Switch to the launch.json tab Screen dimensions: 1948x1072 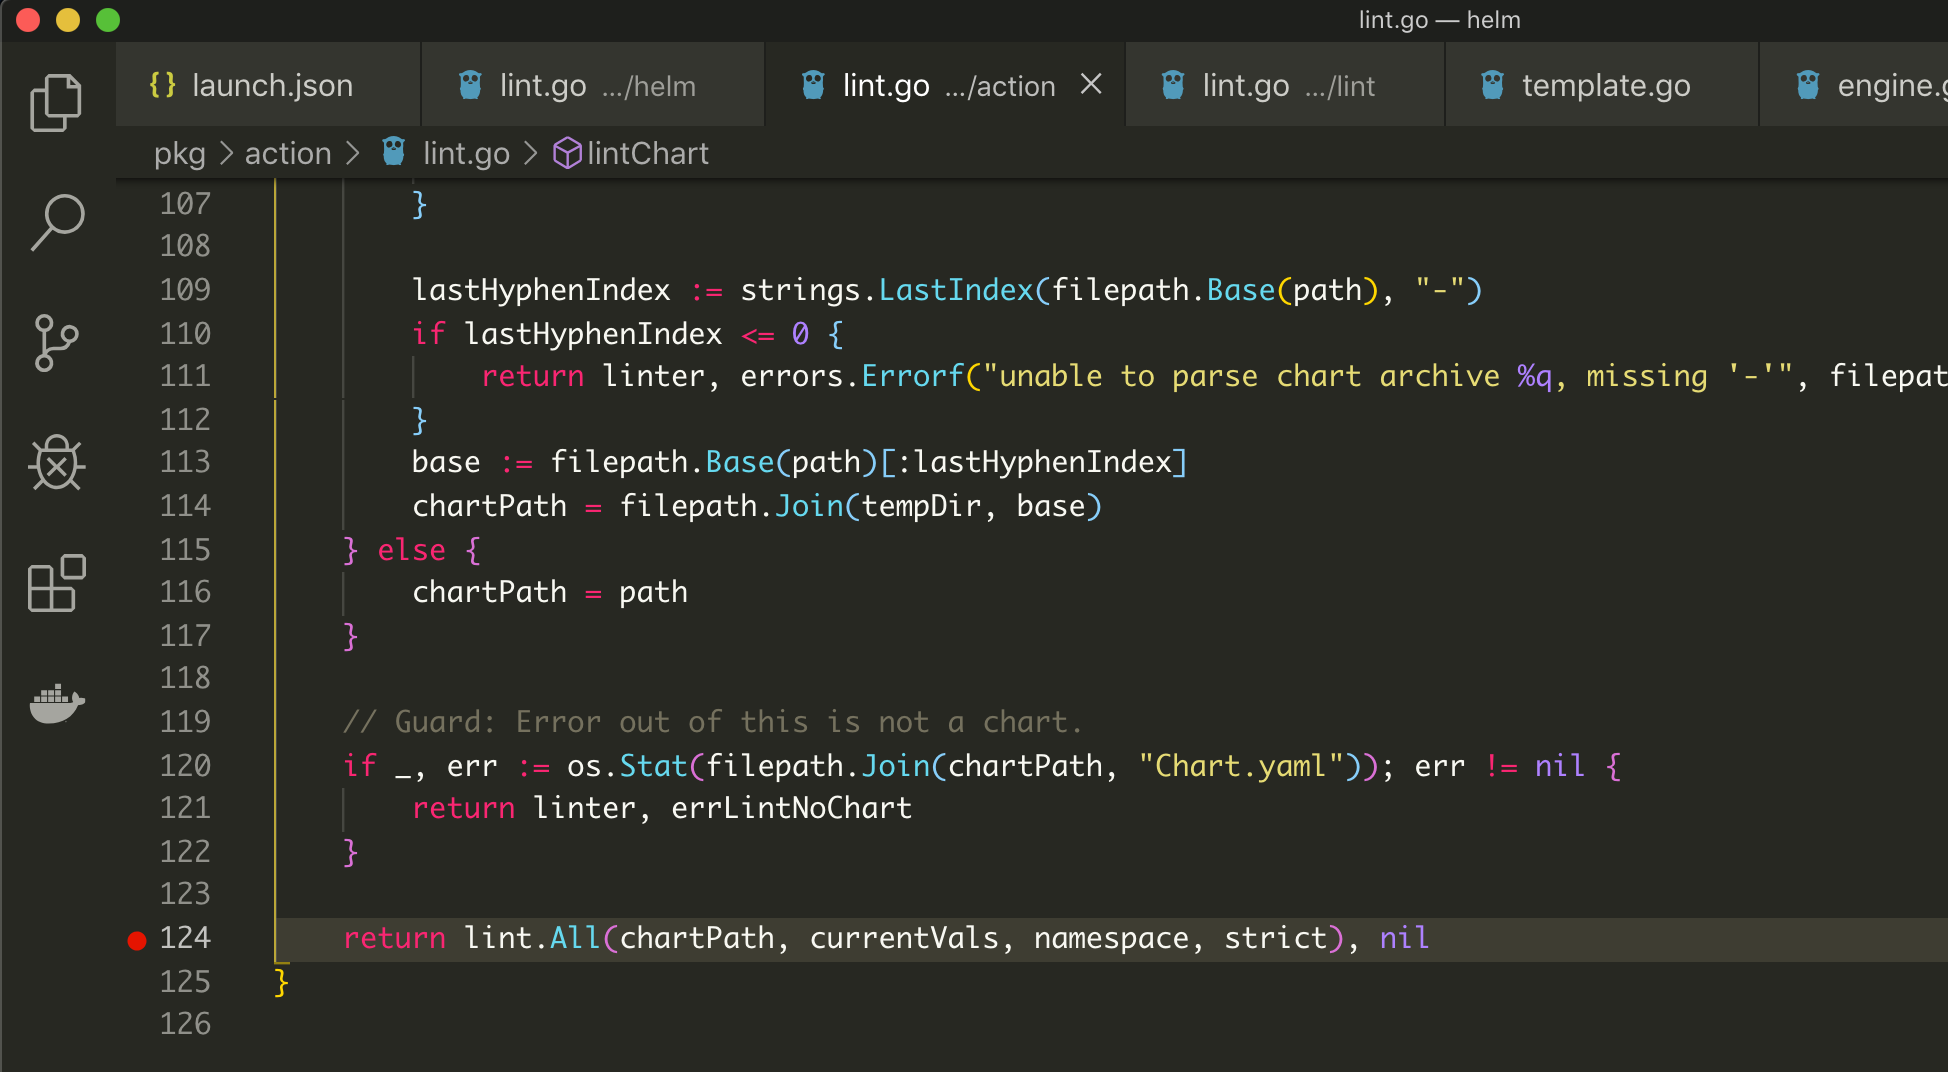268,85
